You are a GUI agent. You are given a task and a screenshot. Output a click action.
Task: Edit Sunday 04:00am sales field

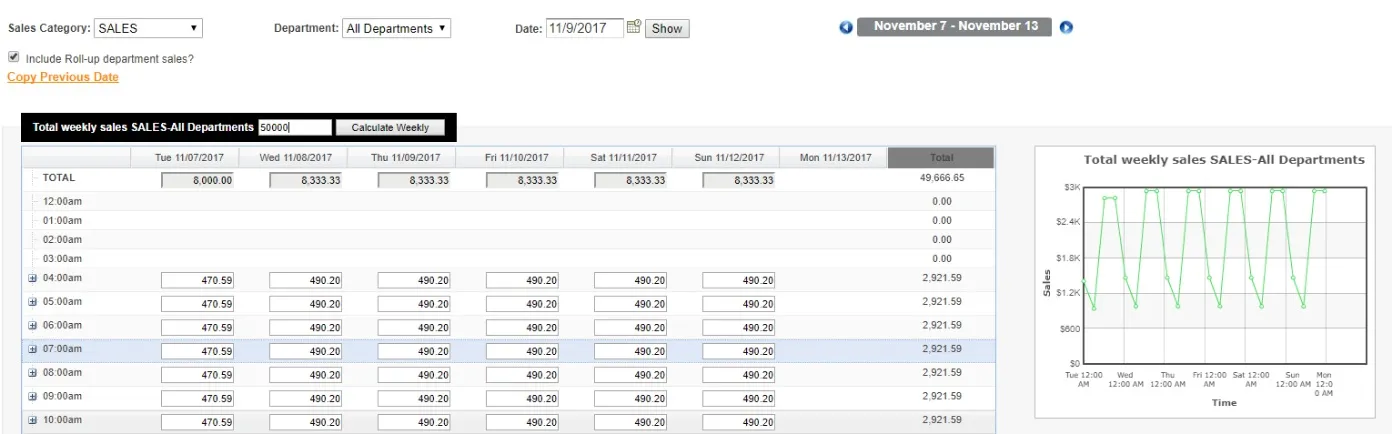738,280
